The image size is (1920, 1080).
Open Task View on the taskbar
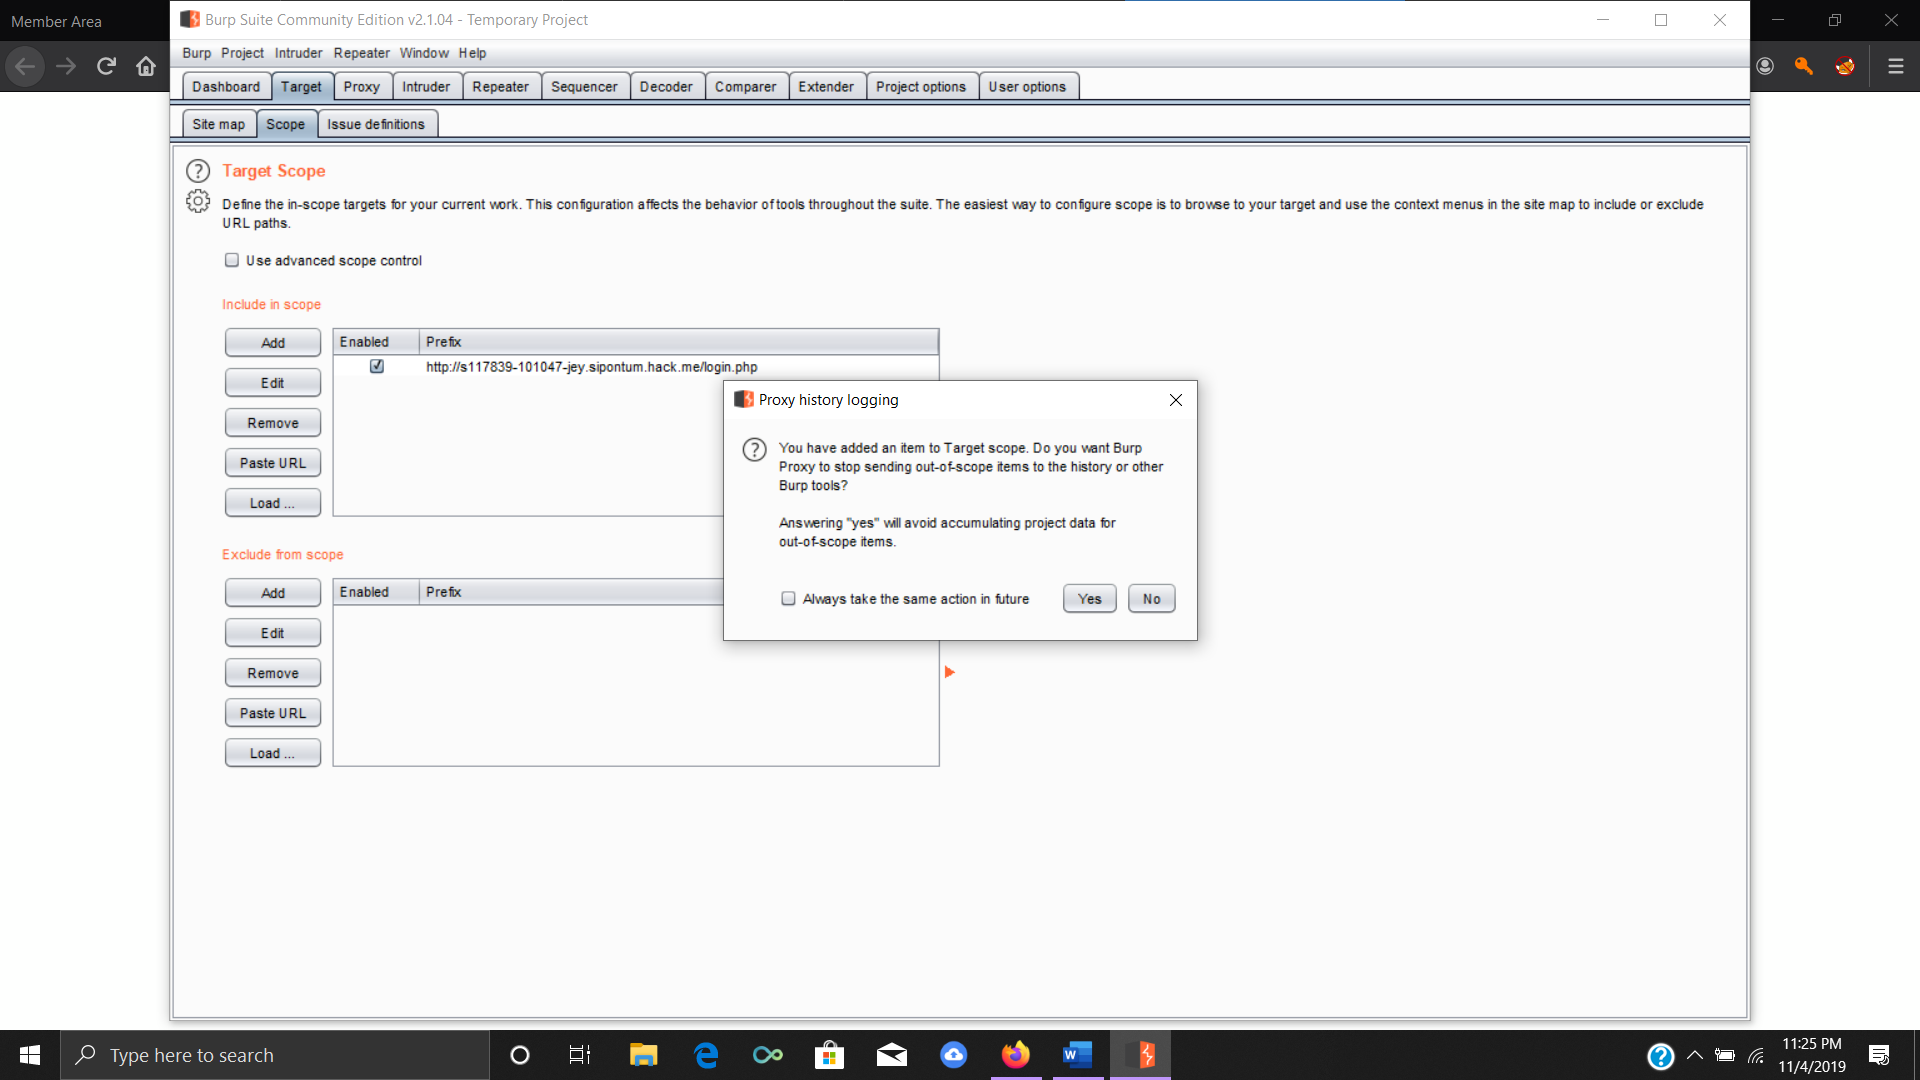580,1055
